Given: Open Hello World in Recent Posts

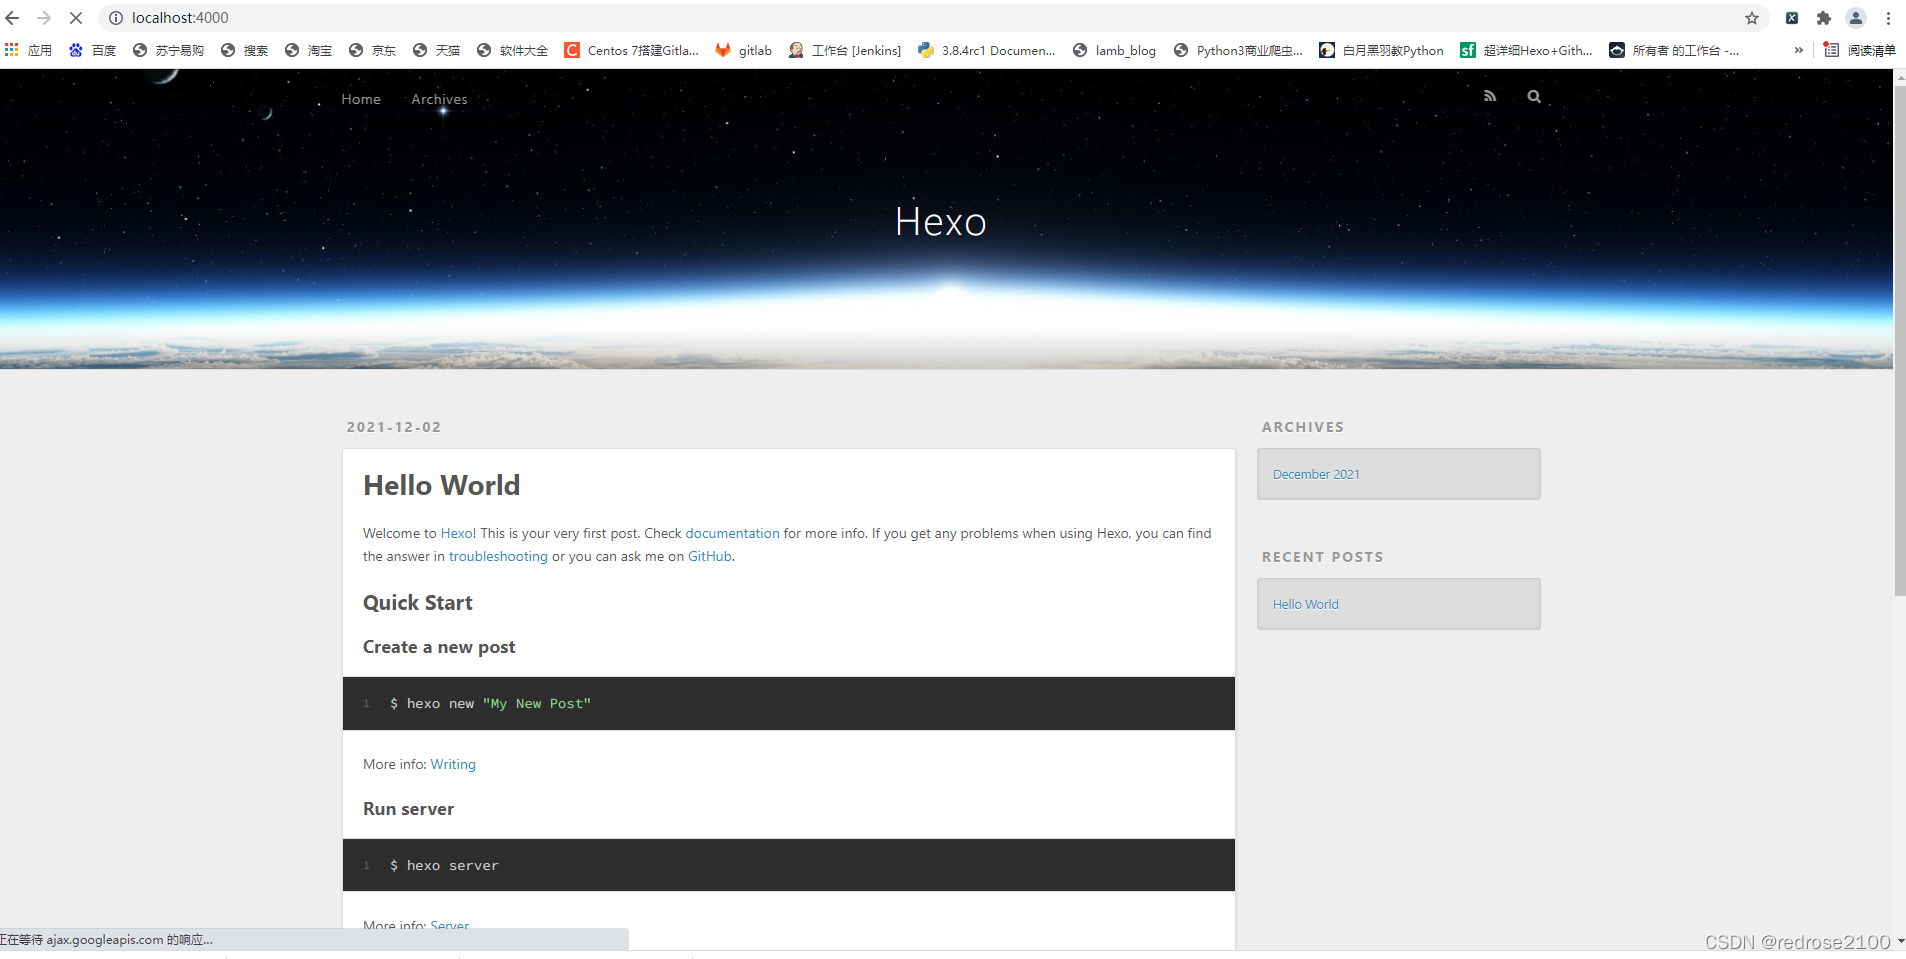Looking at the screenshot, I should 1306,604.
